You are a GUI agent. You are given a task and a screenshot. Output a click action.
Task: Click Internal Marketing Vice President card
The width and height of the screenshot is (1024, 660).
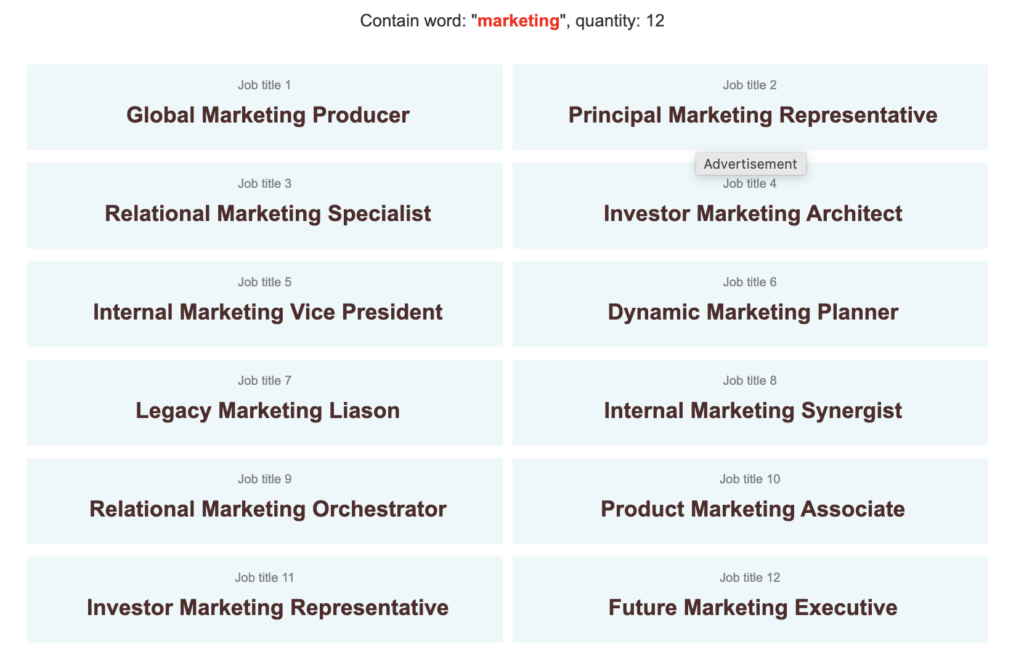click(264, 304)
